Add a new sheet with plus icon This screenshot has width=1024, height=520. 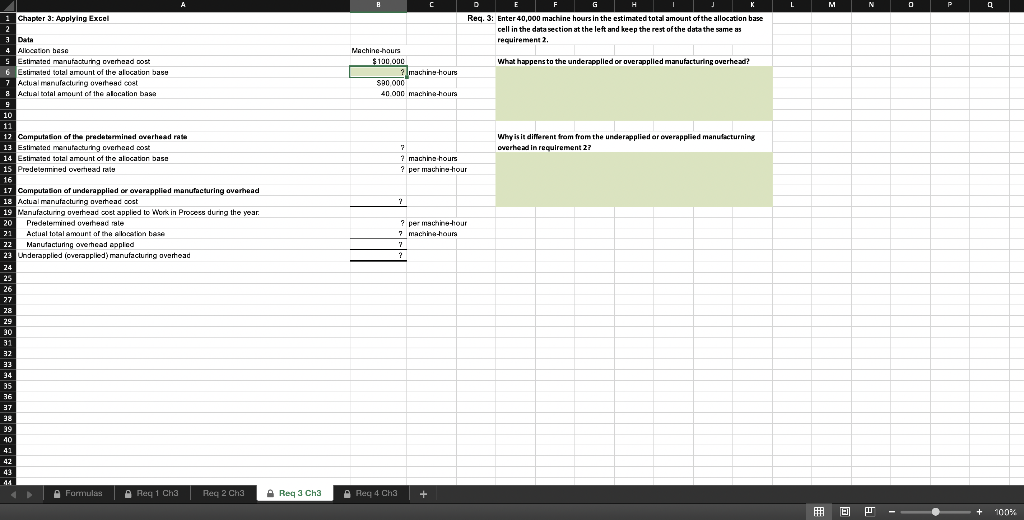pos(423,494)
